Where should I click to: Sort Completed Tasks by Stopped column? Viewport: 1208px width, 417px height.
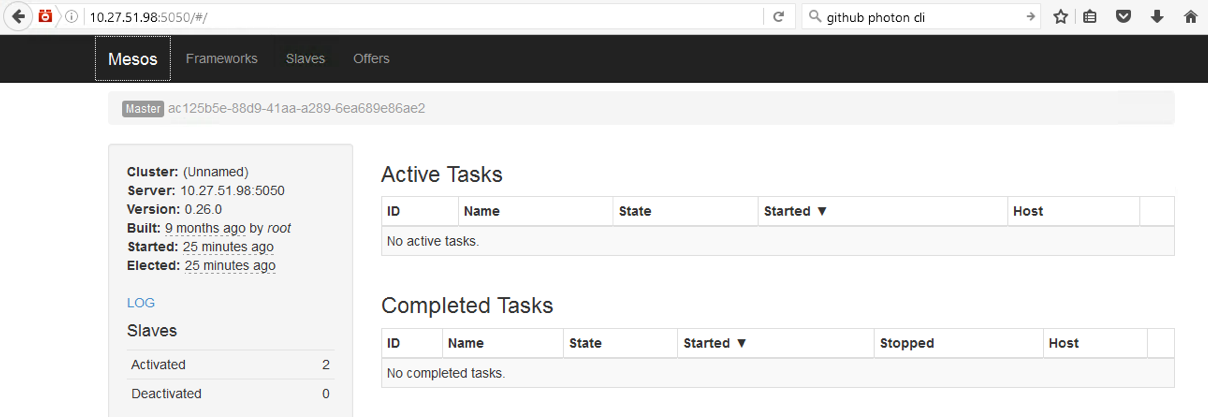906,343
